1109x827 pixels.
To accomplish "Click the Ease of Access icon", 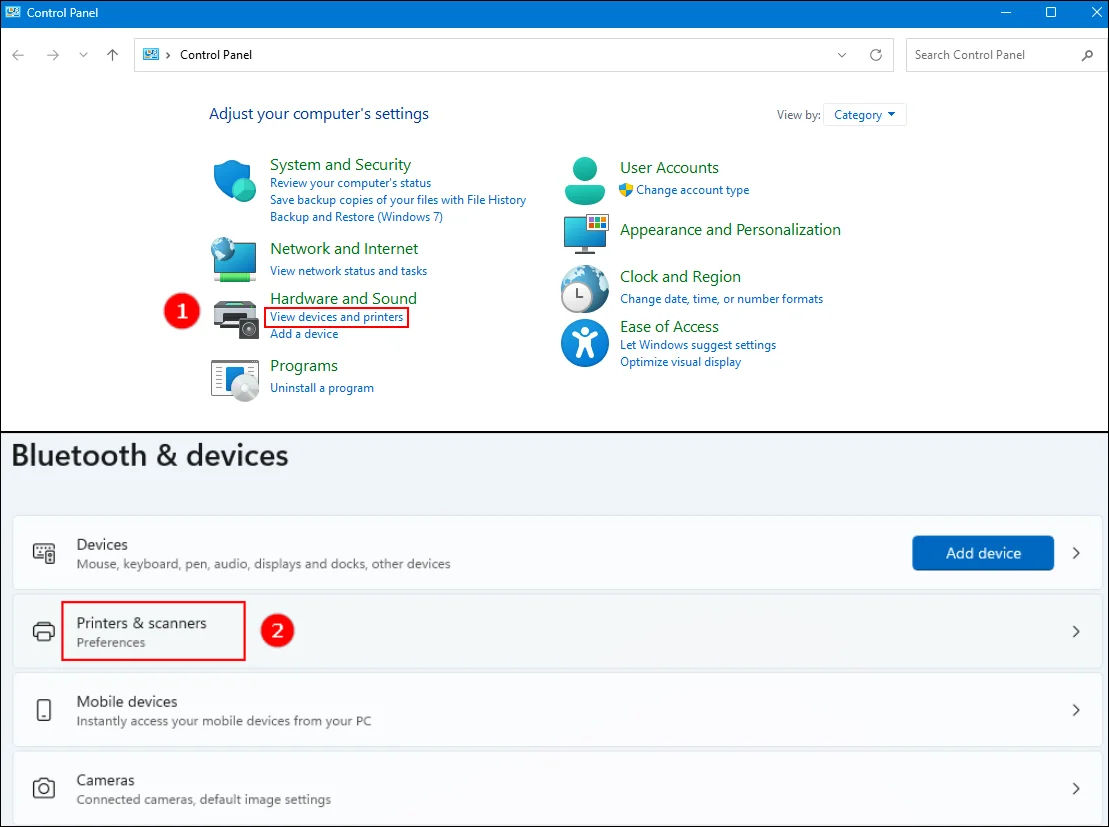I will click(585, 343).
